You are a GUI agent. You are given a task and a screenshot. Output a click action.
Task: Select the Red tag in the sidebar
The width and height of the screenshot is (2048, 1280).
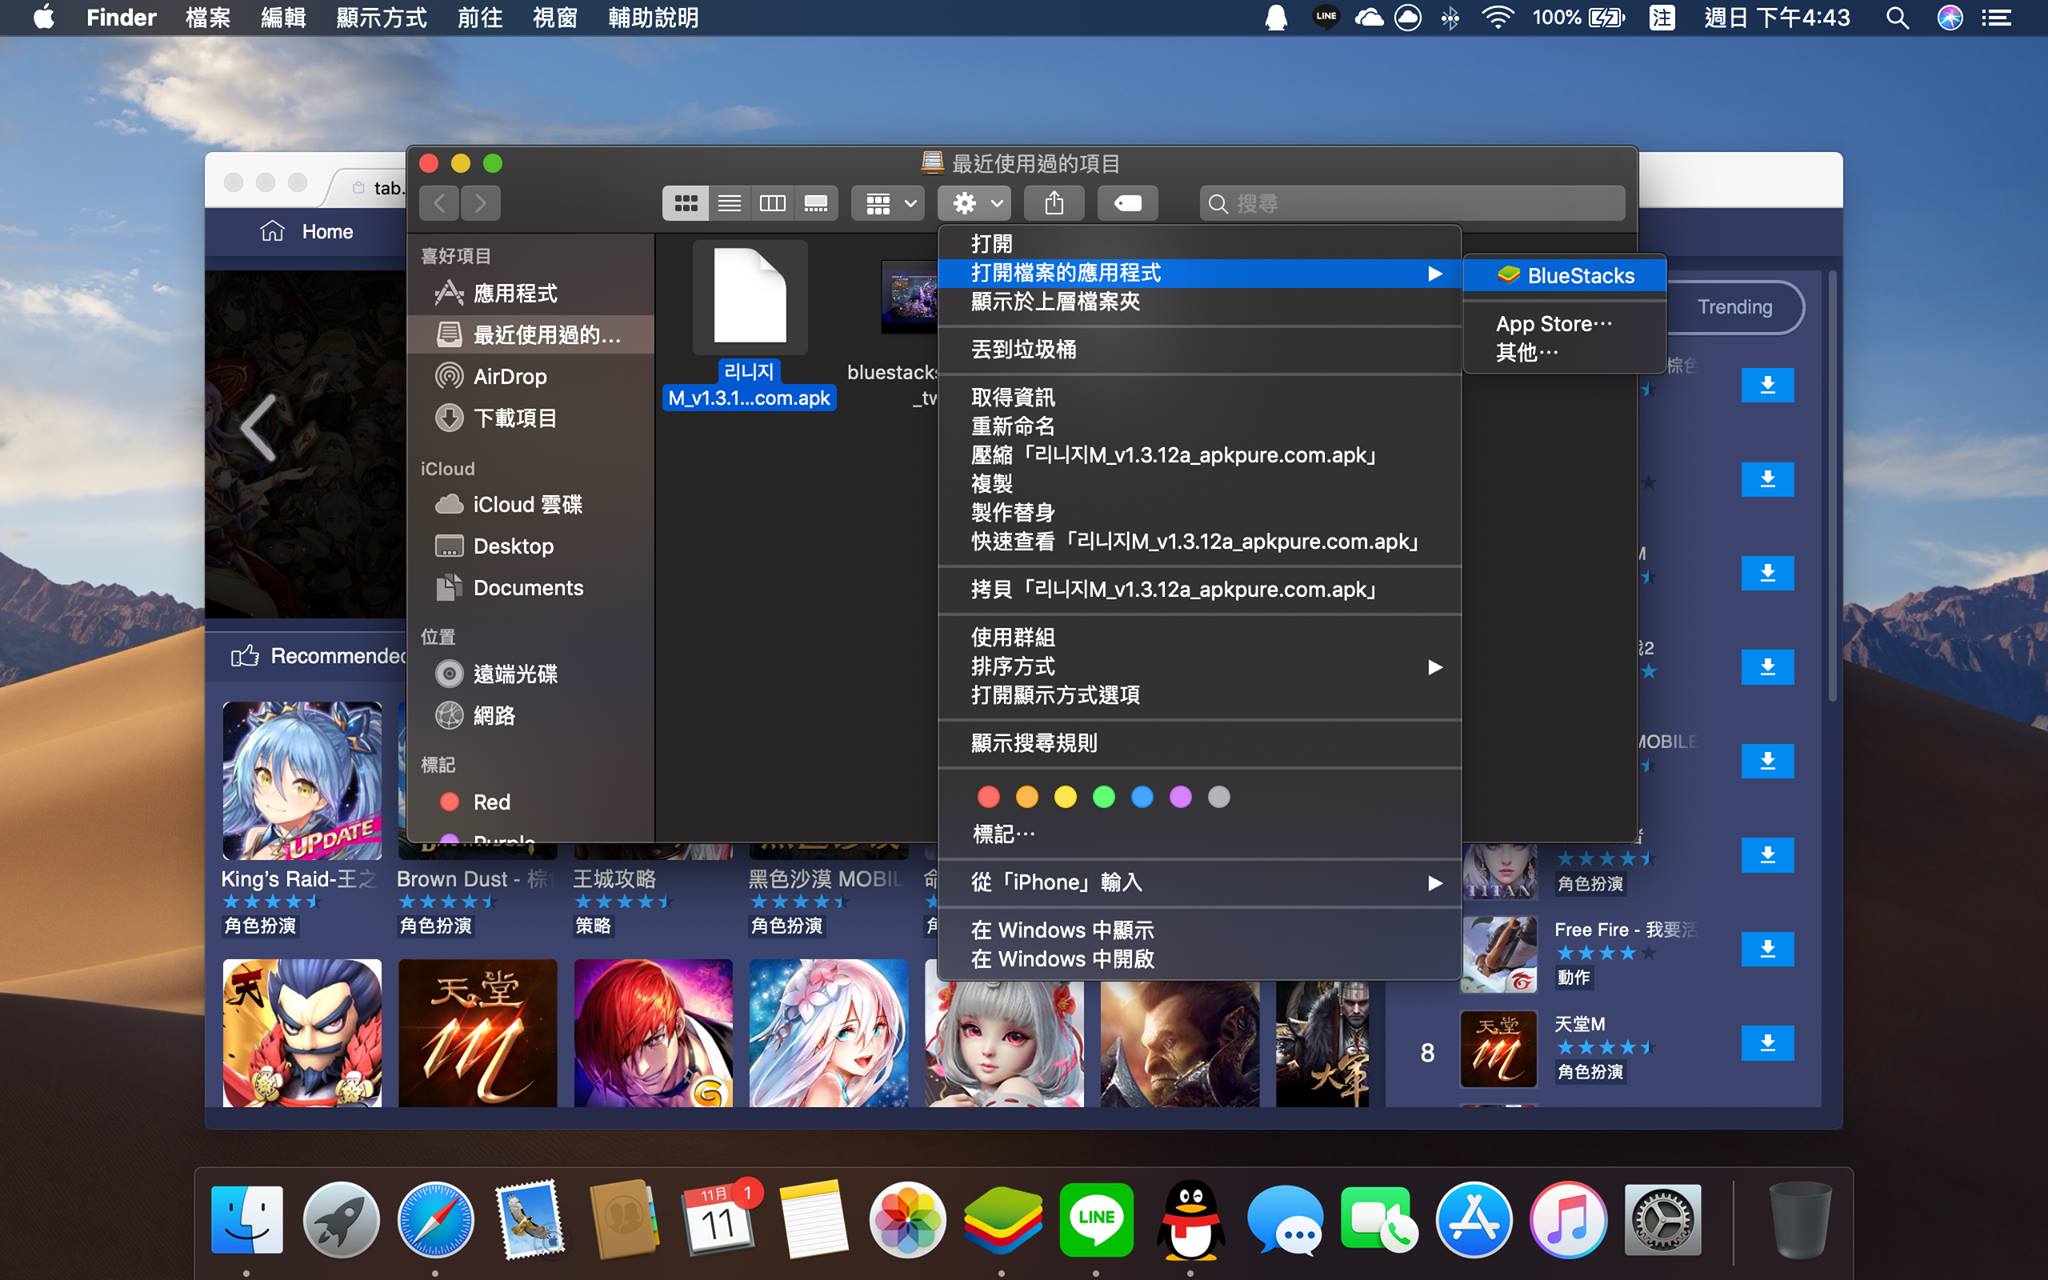(x=531, y=802)
